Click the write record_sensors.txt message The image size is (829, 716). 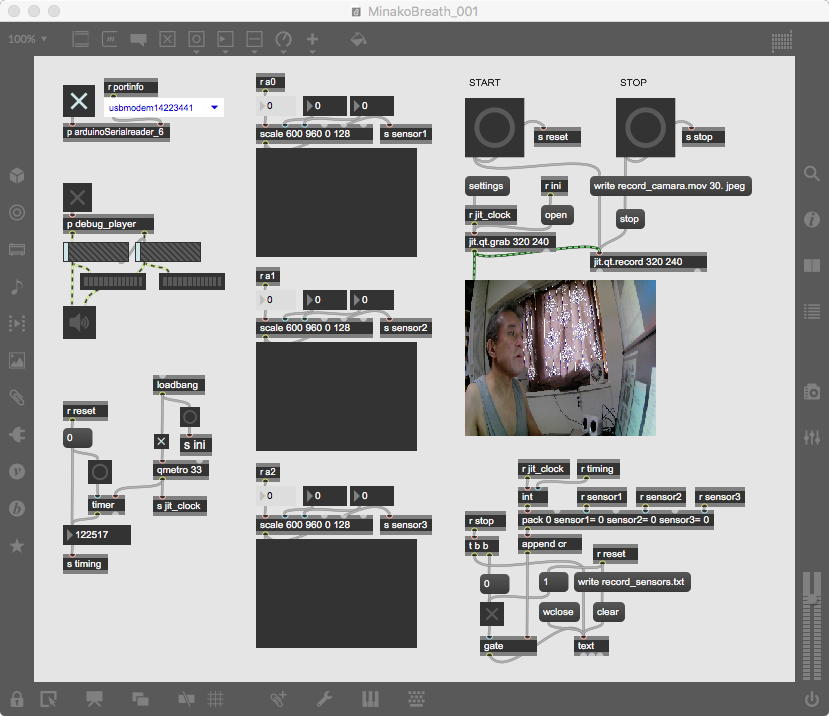632,582
